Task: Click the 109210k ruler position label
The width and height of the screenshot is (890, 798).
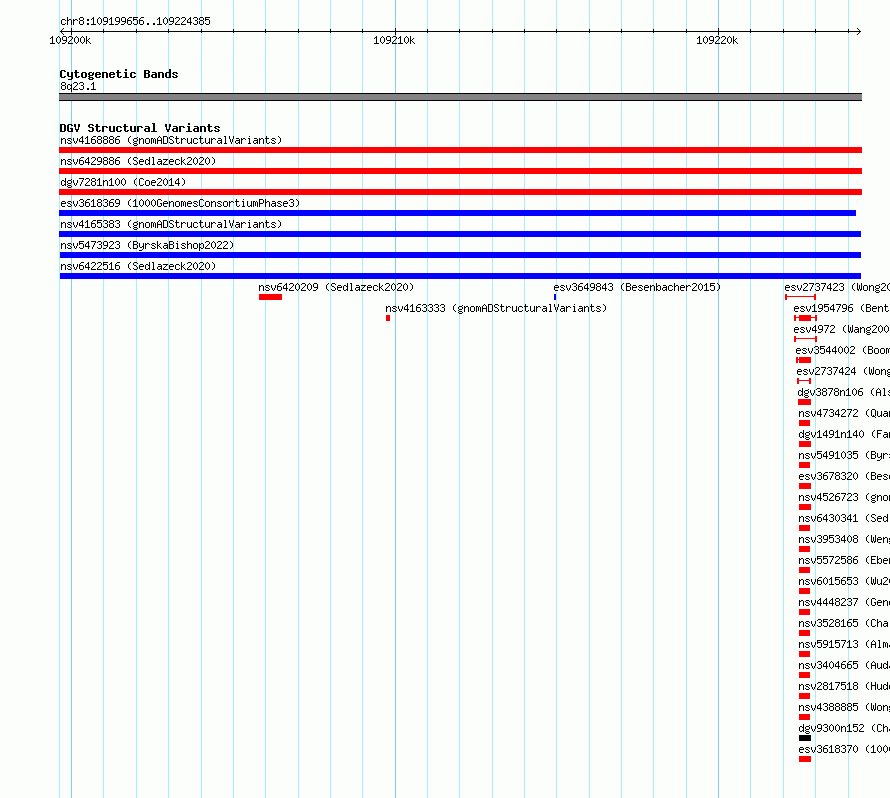Action: pos(394,40)
